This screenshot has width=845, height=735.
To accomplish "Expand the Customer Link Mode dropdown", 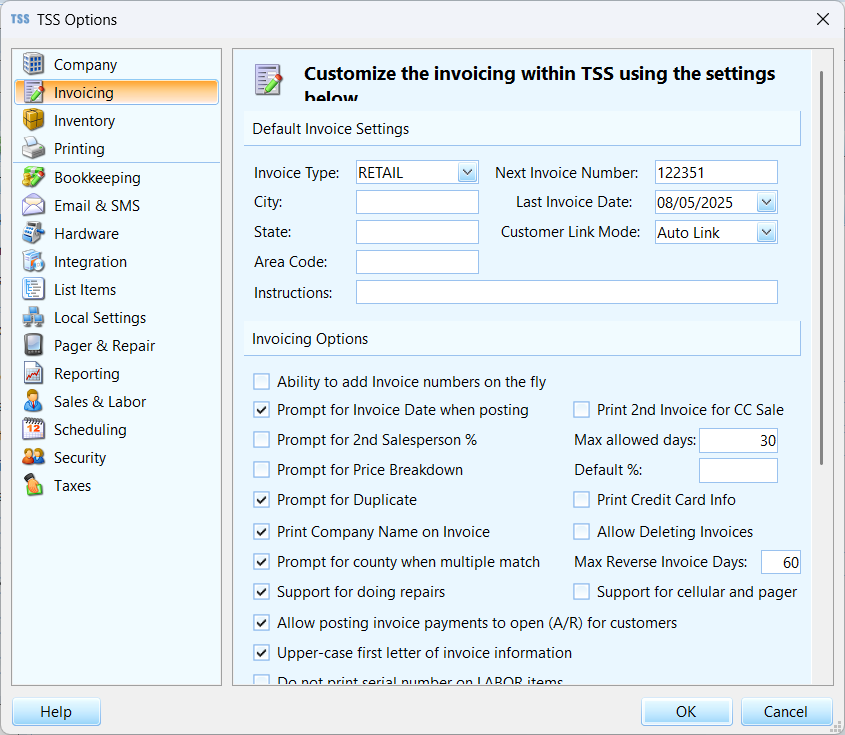I will [x=766, y=232].
